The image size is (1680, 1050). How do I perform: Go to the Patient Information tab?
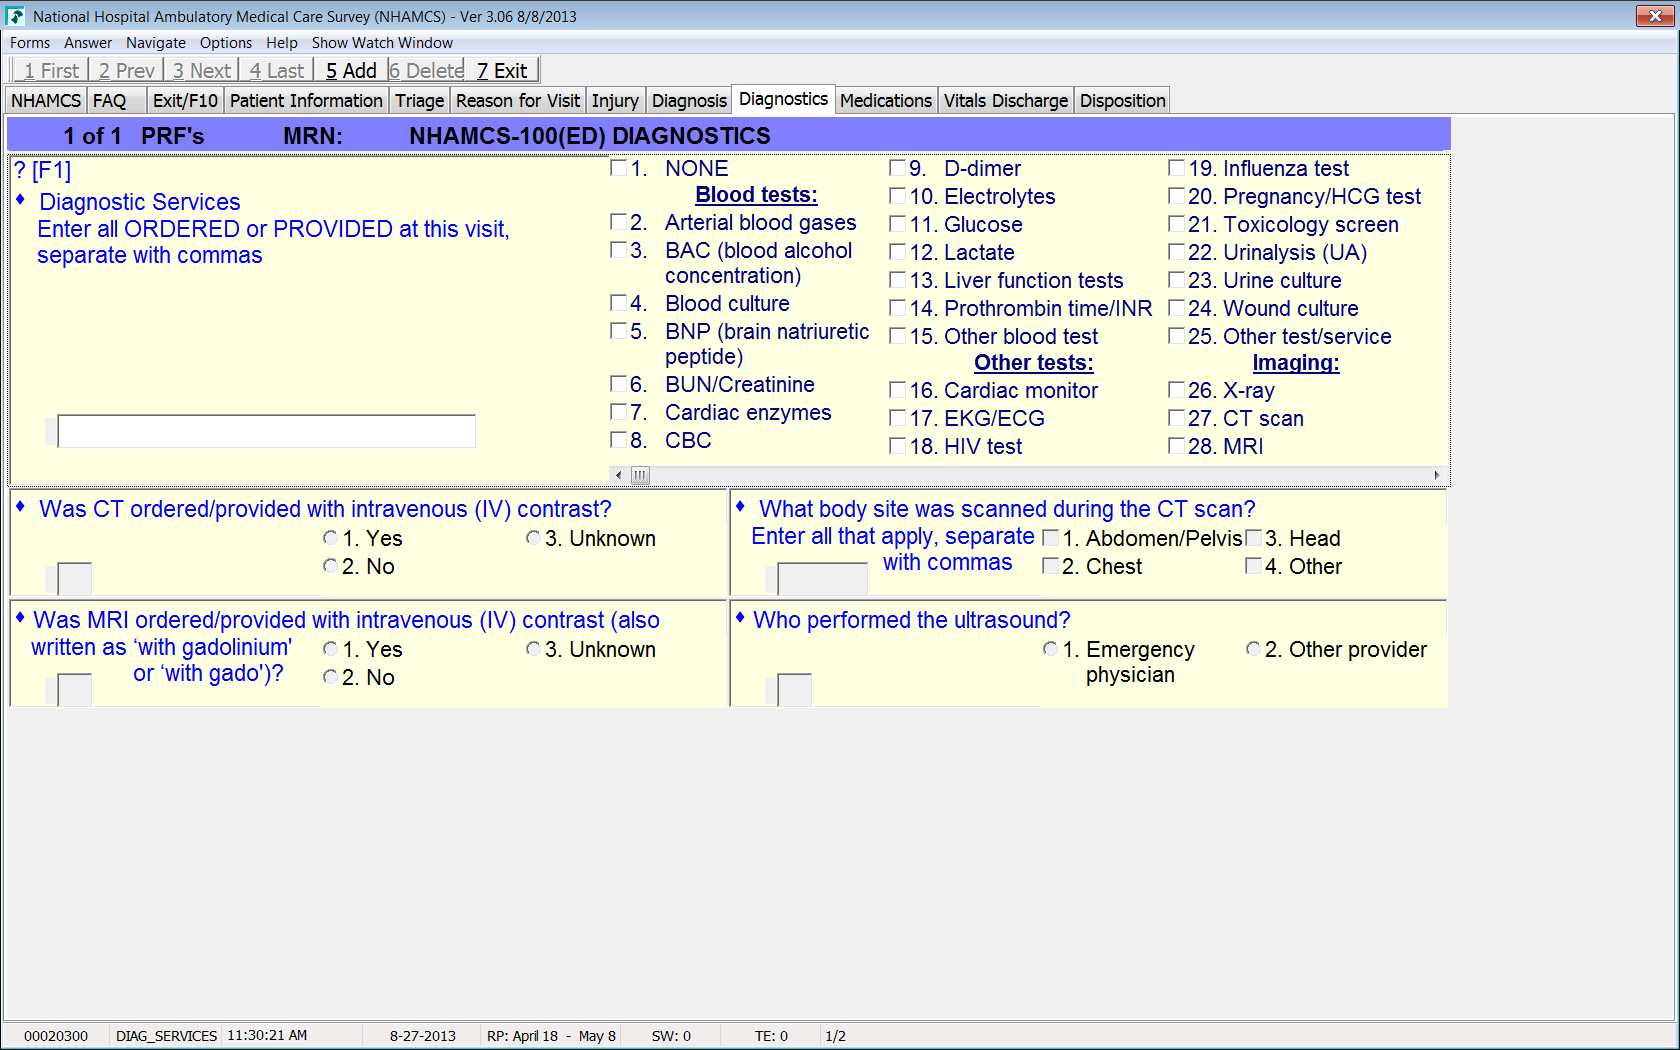coord(306,101)
